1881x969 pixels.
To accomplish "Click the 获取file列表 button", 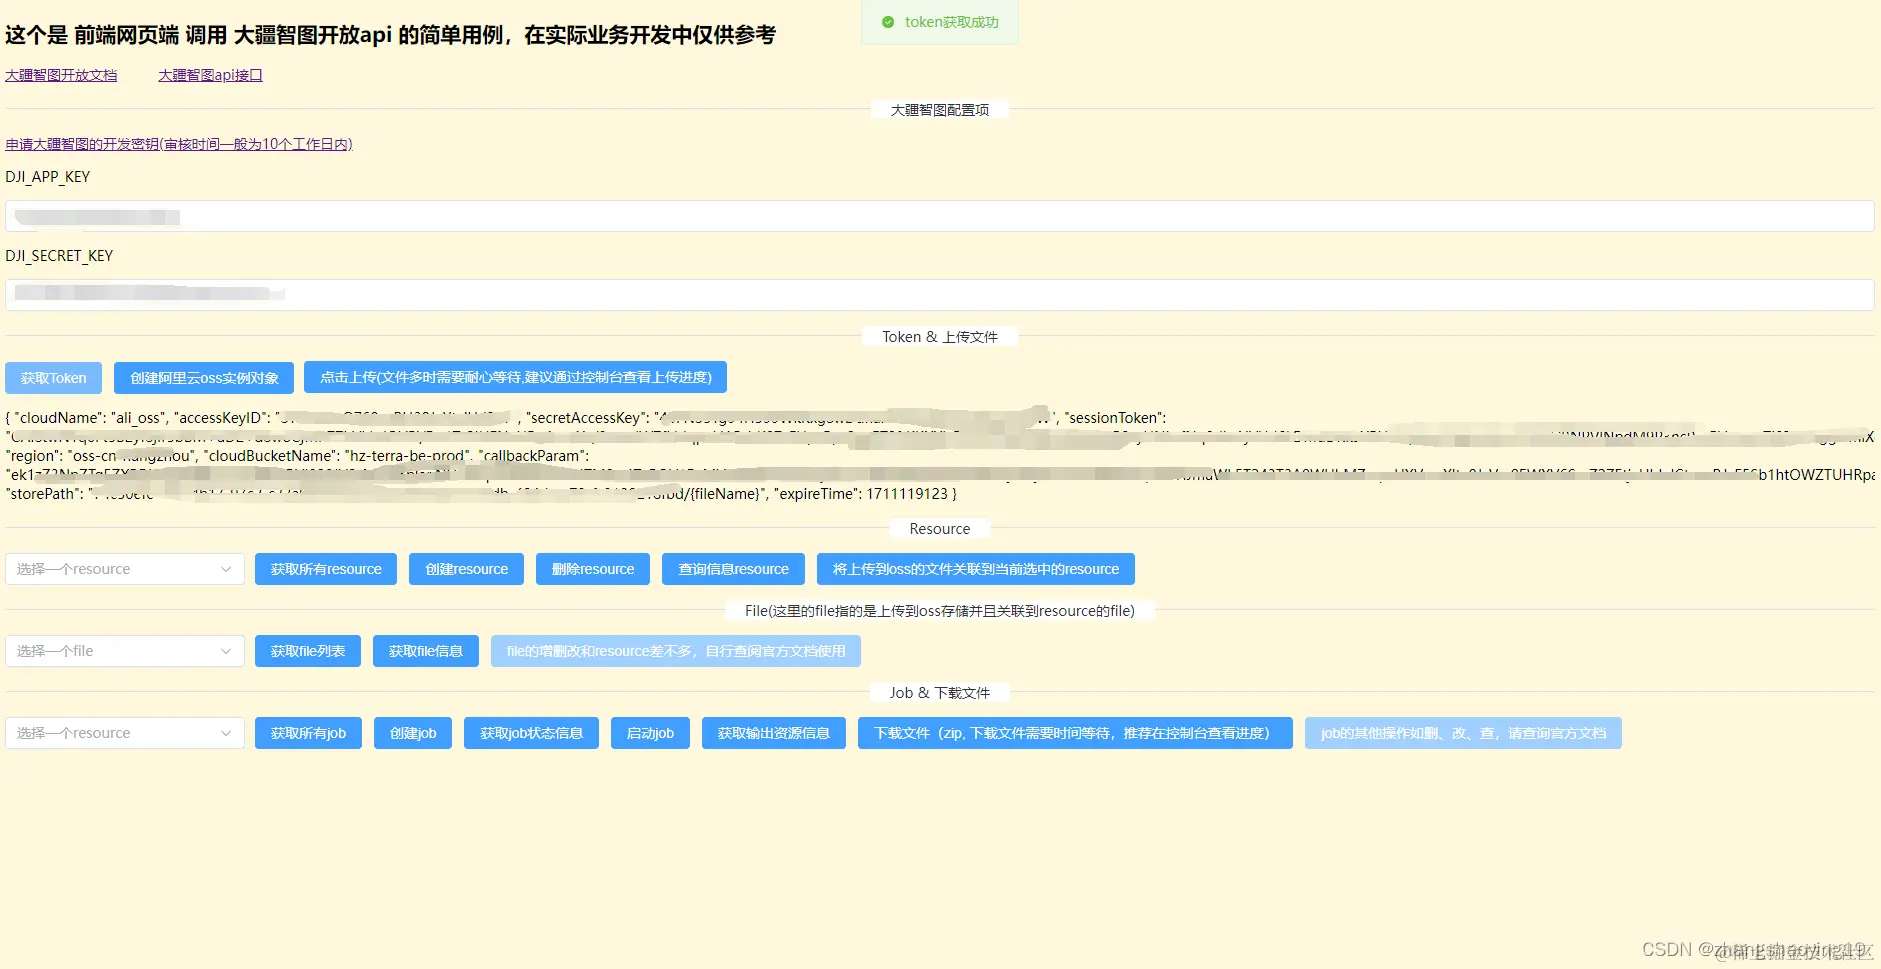I will pos(308,651).
